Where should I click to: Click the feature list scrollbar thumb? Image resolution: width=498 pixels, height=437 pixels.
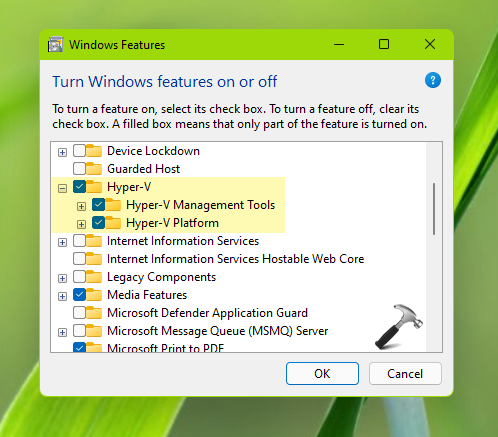click(x=434, y=209)
